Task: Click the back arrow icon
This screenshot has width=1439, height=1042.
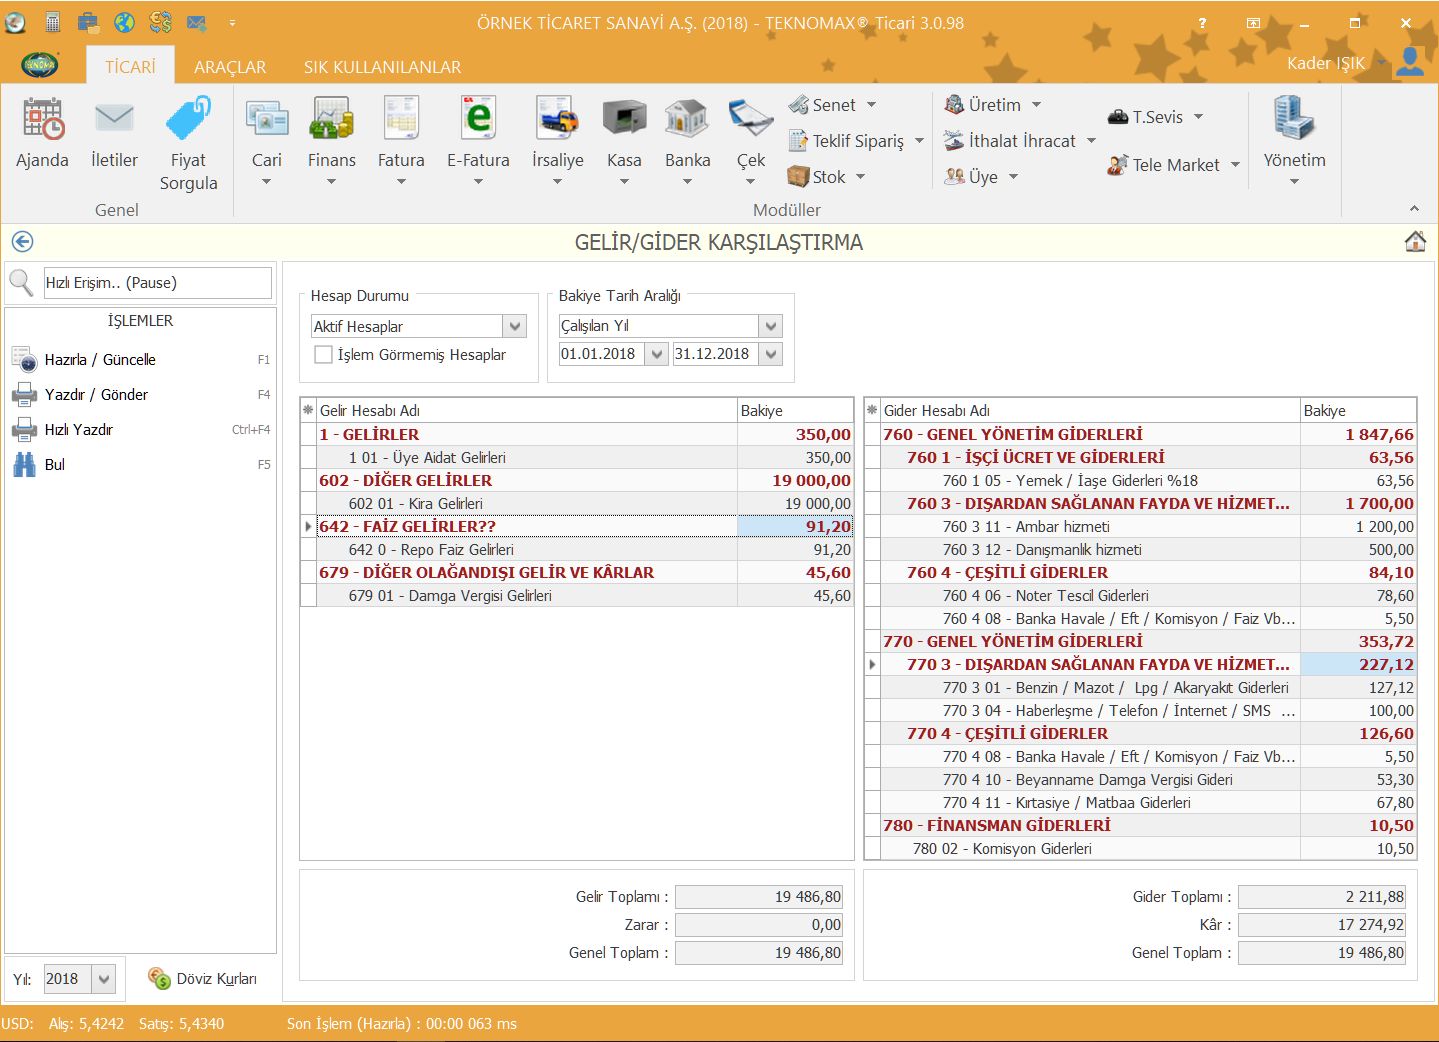Action: (22, 242)
